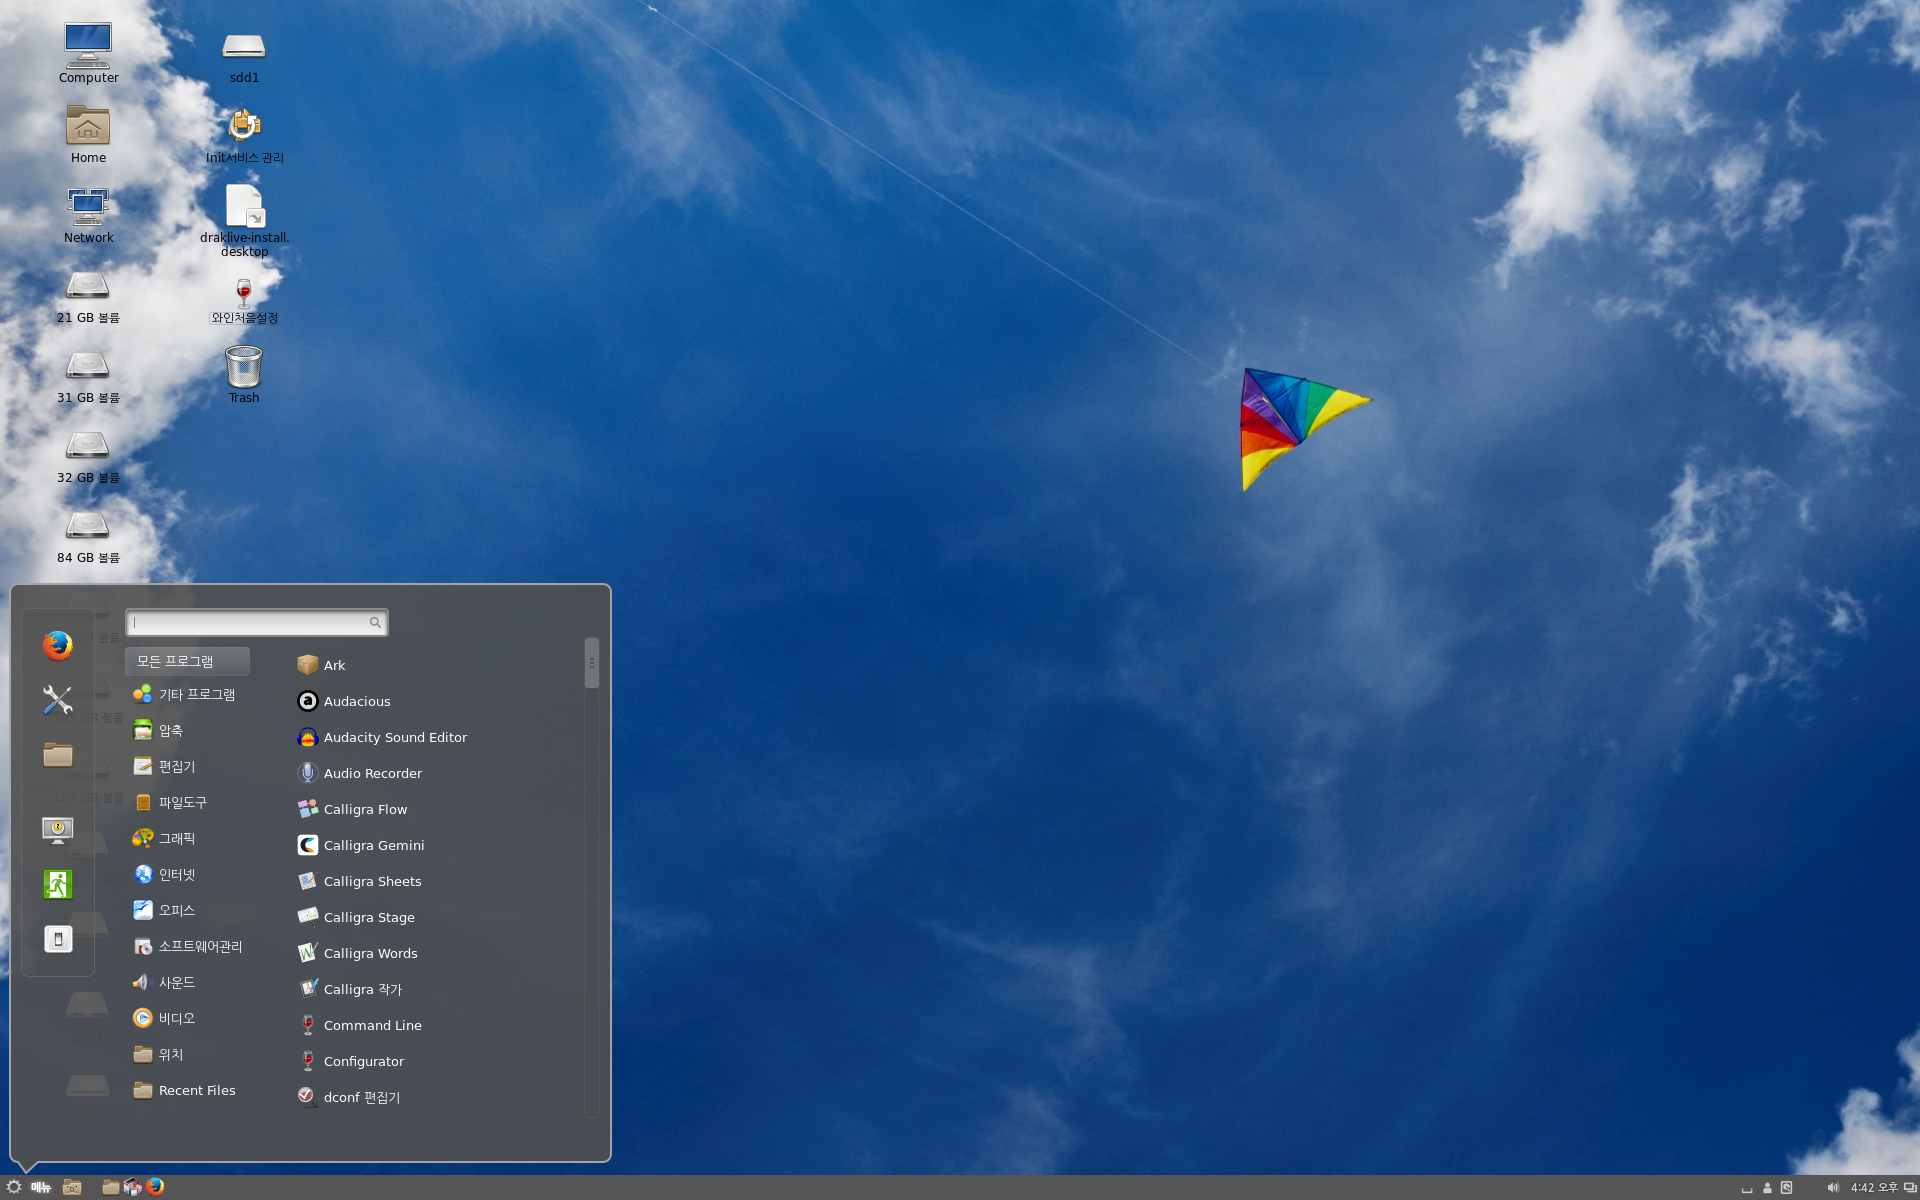Open Firefox from the menu favorites sidebar
The image size is (1920, 1200).
tap(58, 646)
